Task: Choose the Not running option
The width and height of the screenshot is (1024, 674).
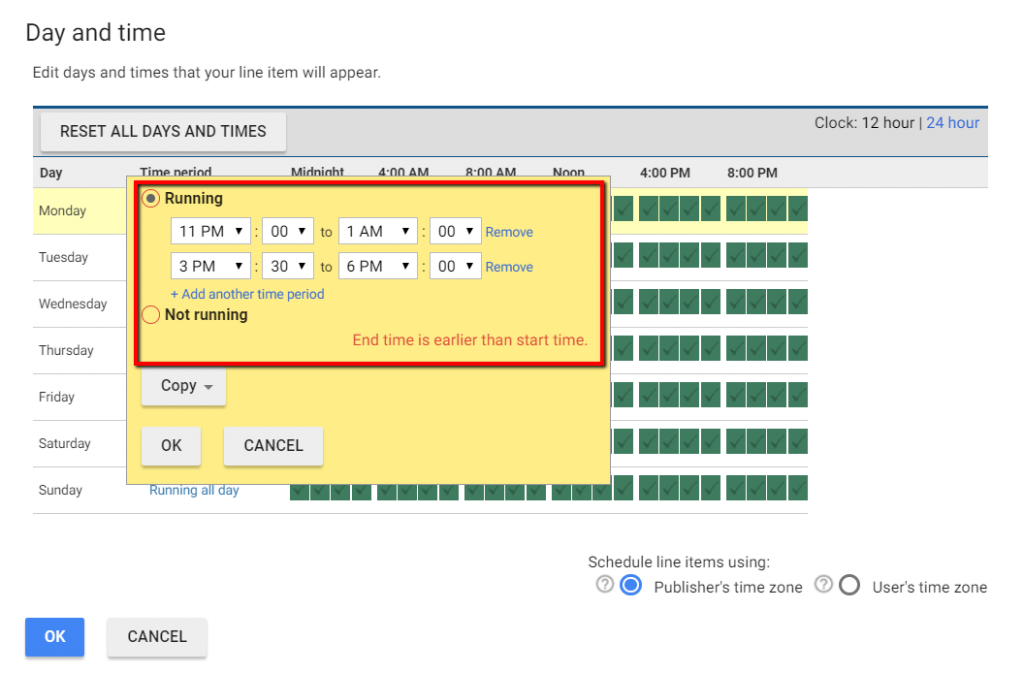Action: (151, 314)
